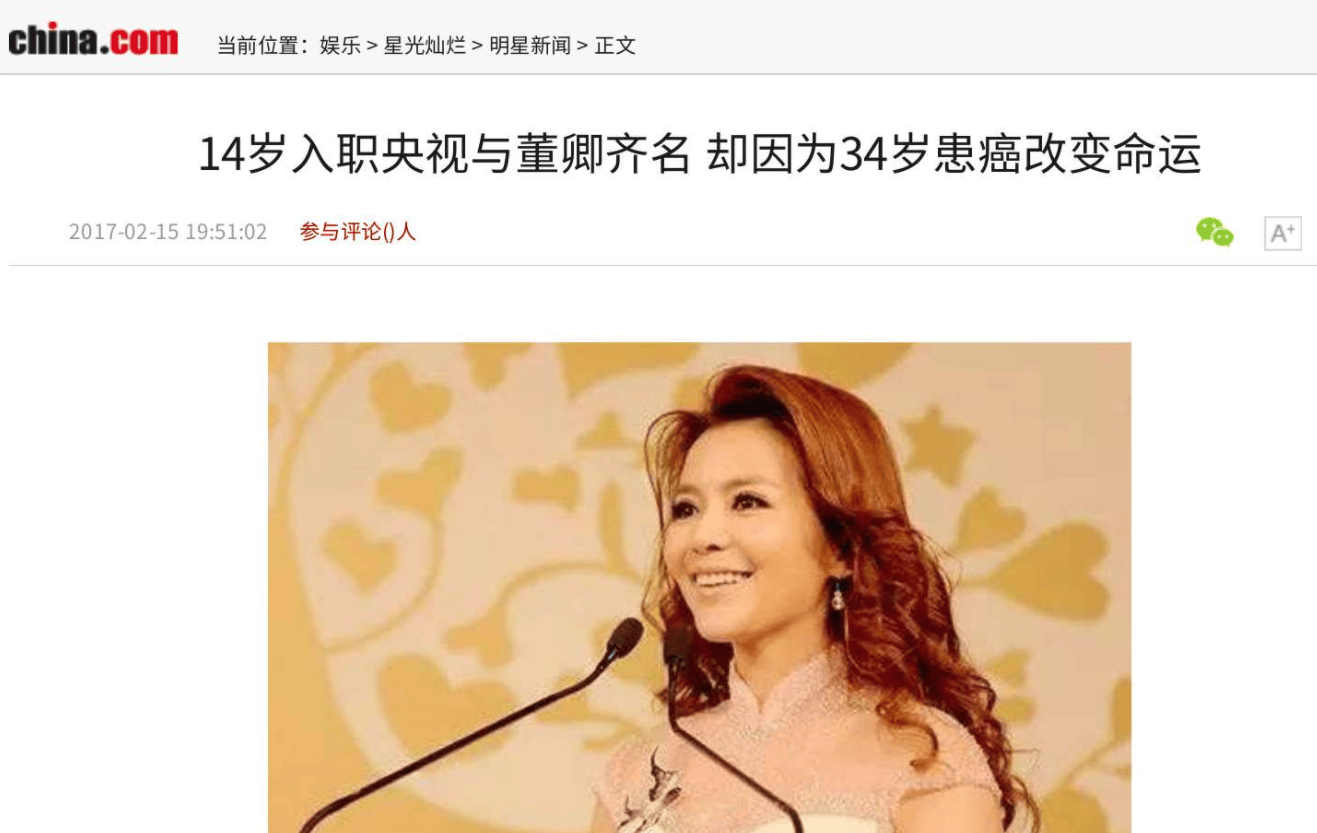Click the 当前位置 label
Viewport: 1317px width, 833px height.
point(258,45)
